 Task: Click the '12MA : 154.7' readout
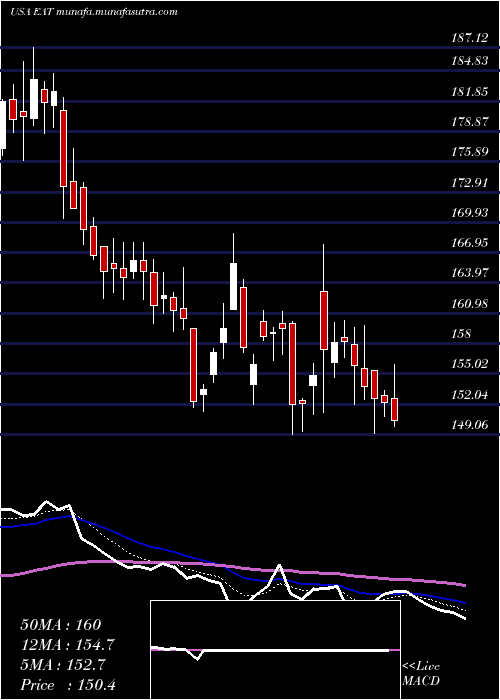pos(67,645)
